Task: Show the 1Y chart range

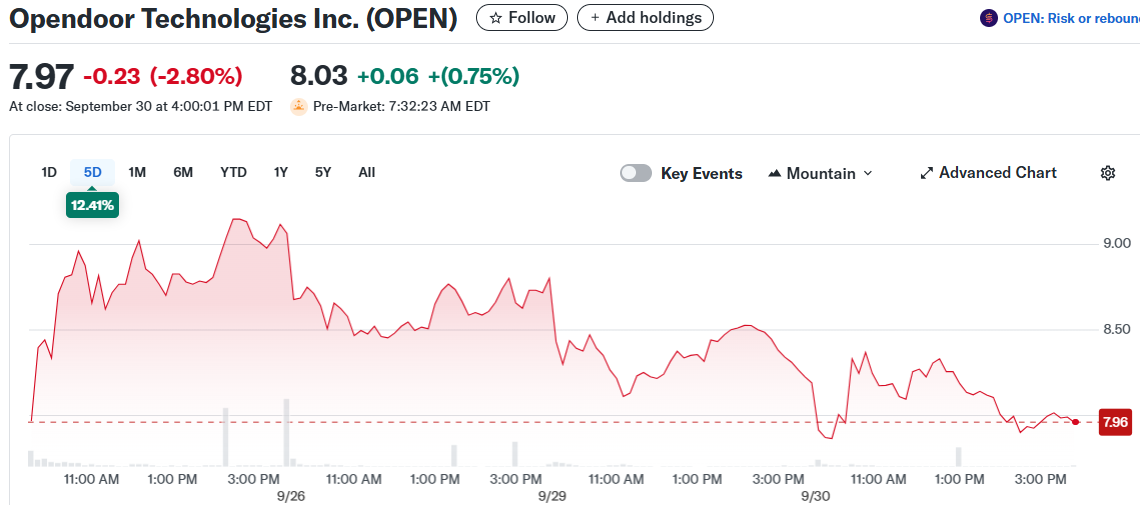Action: (x=281, y=172)
